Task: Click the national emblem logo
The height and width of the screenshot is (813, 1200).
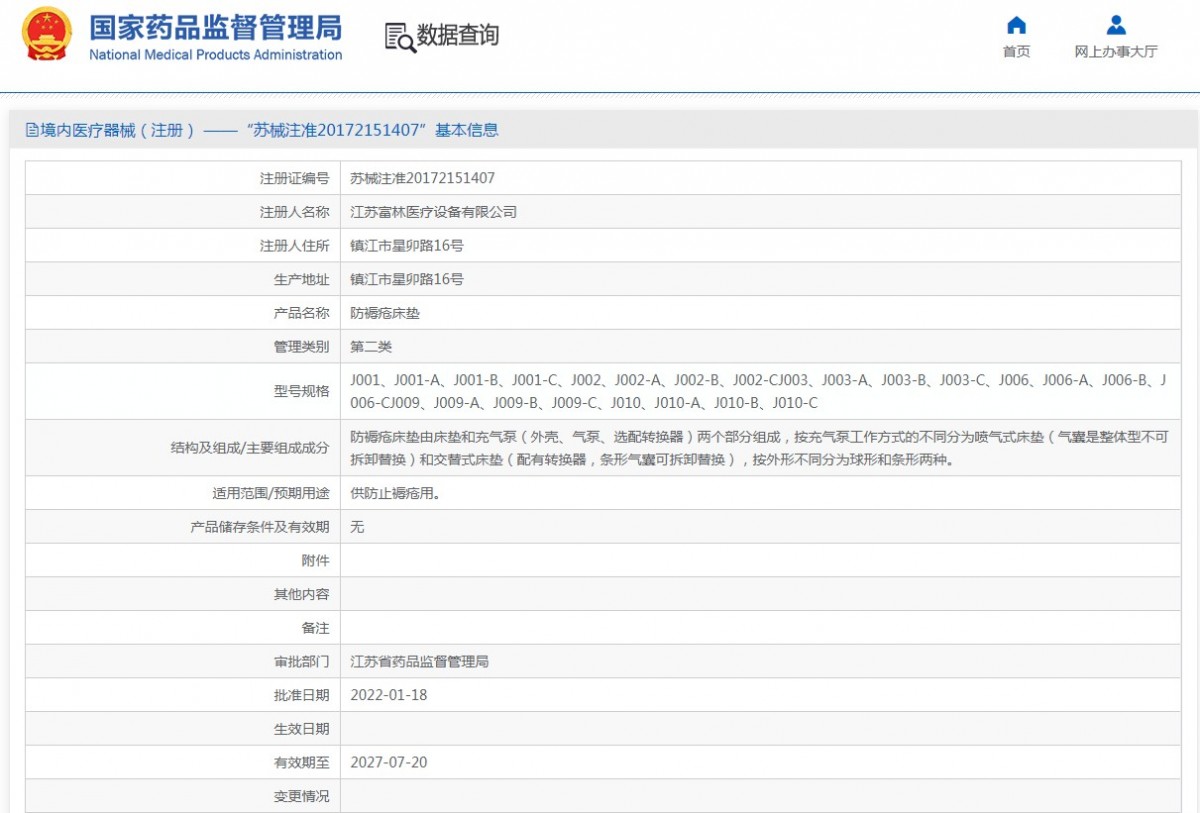Action: coord(47,35)
